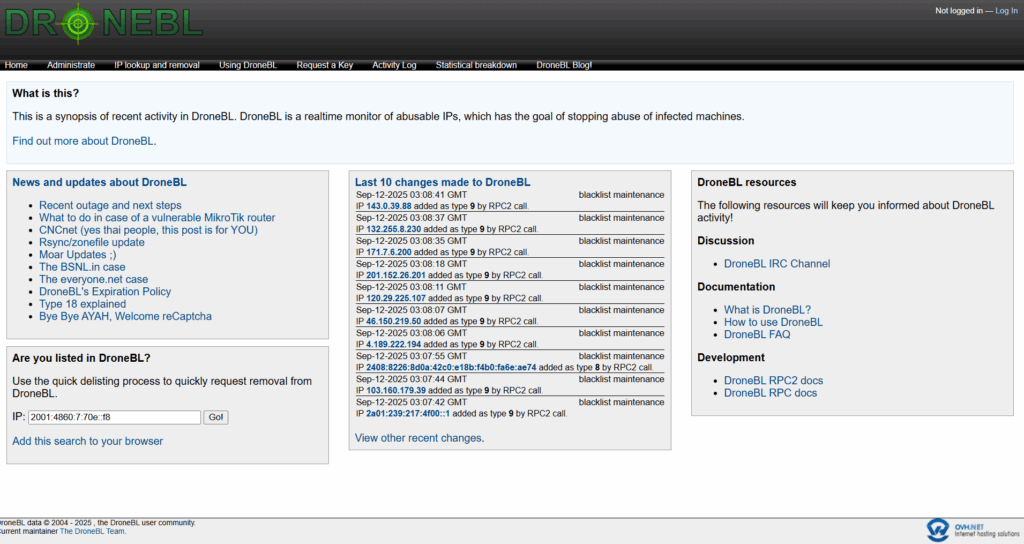Screen dimensions: 1024x544
Task: Open DroneBL RPC2 docs link
Action: [x=773, y=381]
